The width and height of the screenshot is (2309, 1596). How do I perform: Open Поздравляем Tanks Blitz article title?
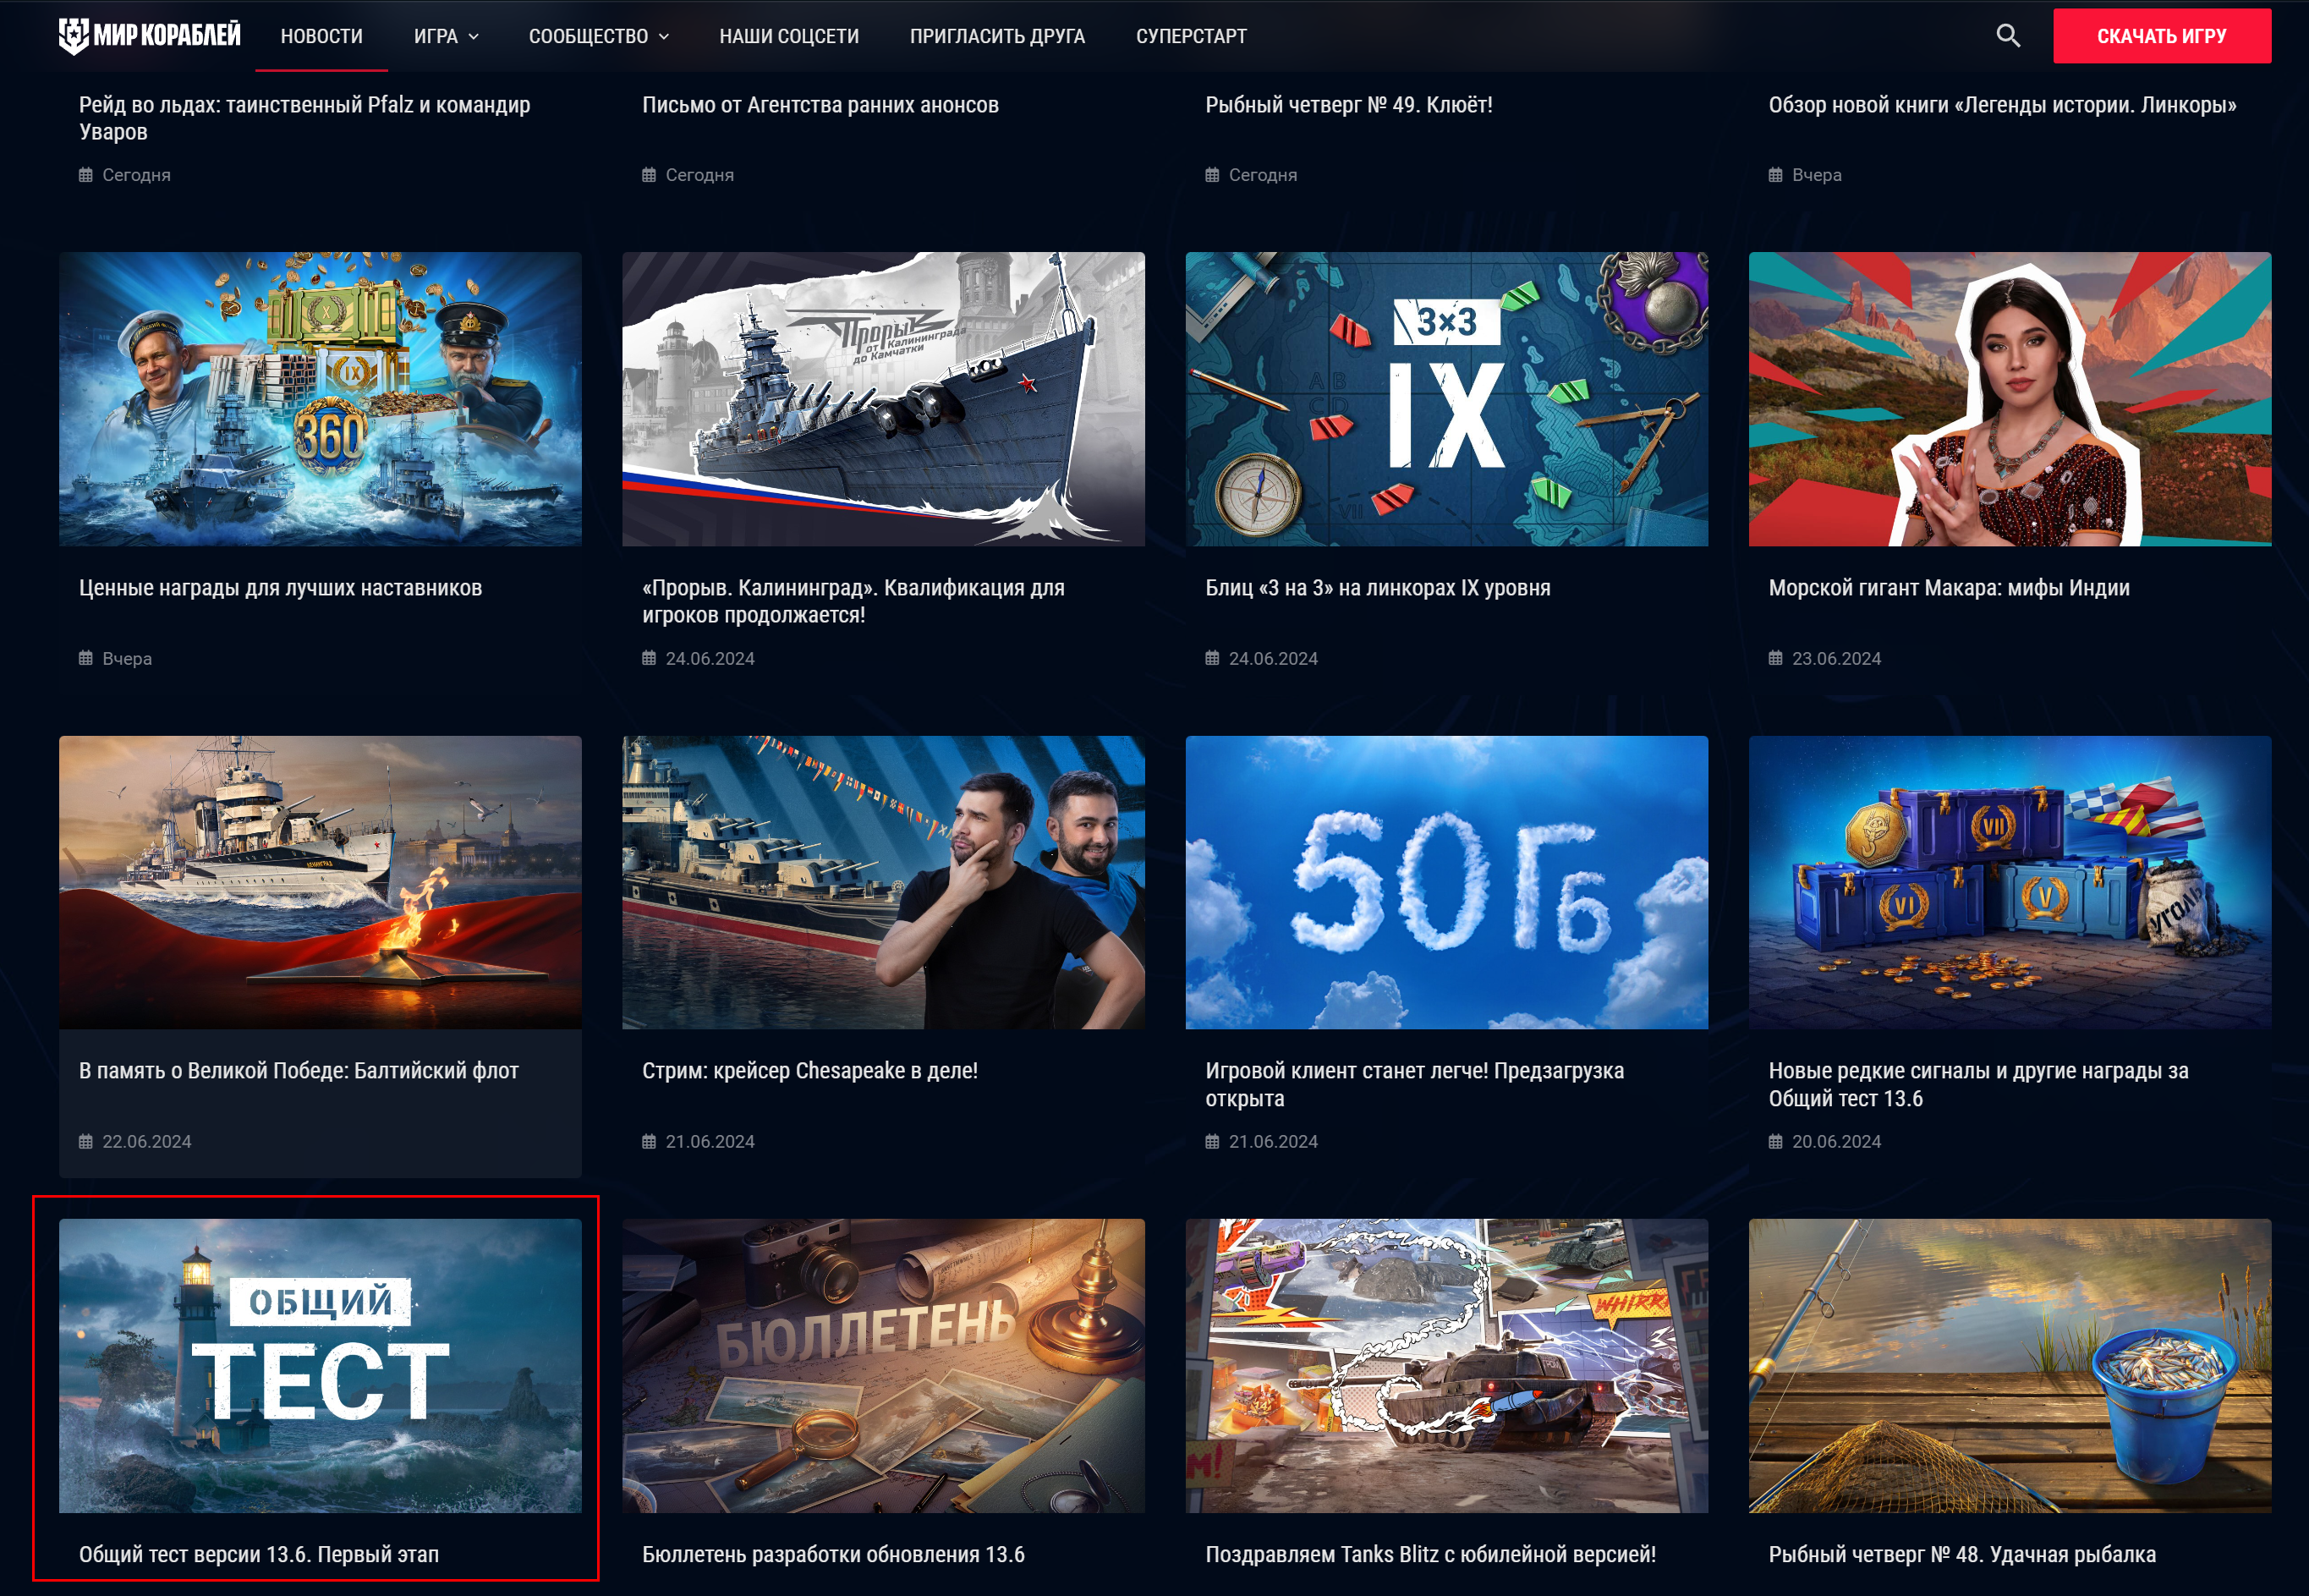(x=1431, y=1554)
